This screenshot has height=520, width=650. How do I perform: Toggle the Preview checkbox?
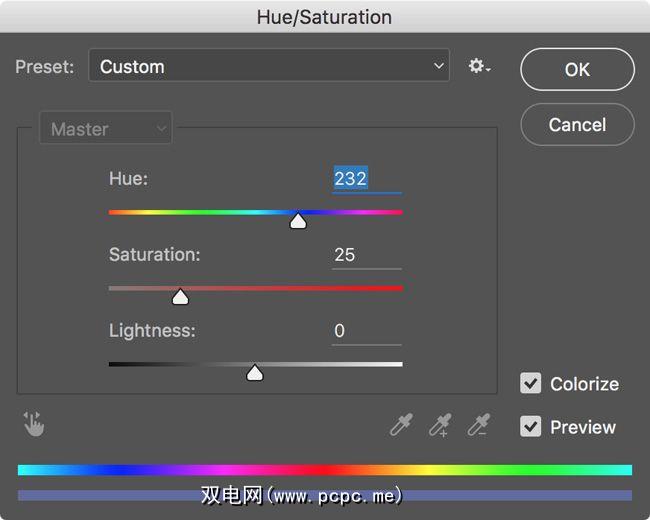[531, 427]
